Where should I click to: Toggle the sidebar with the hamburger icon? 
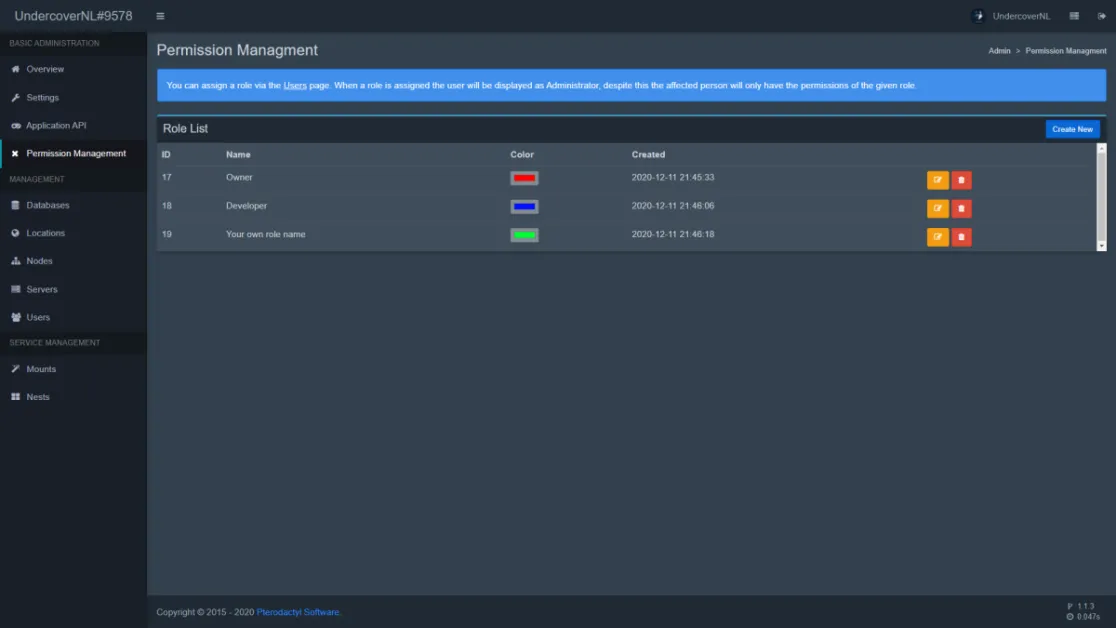160,15
